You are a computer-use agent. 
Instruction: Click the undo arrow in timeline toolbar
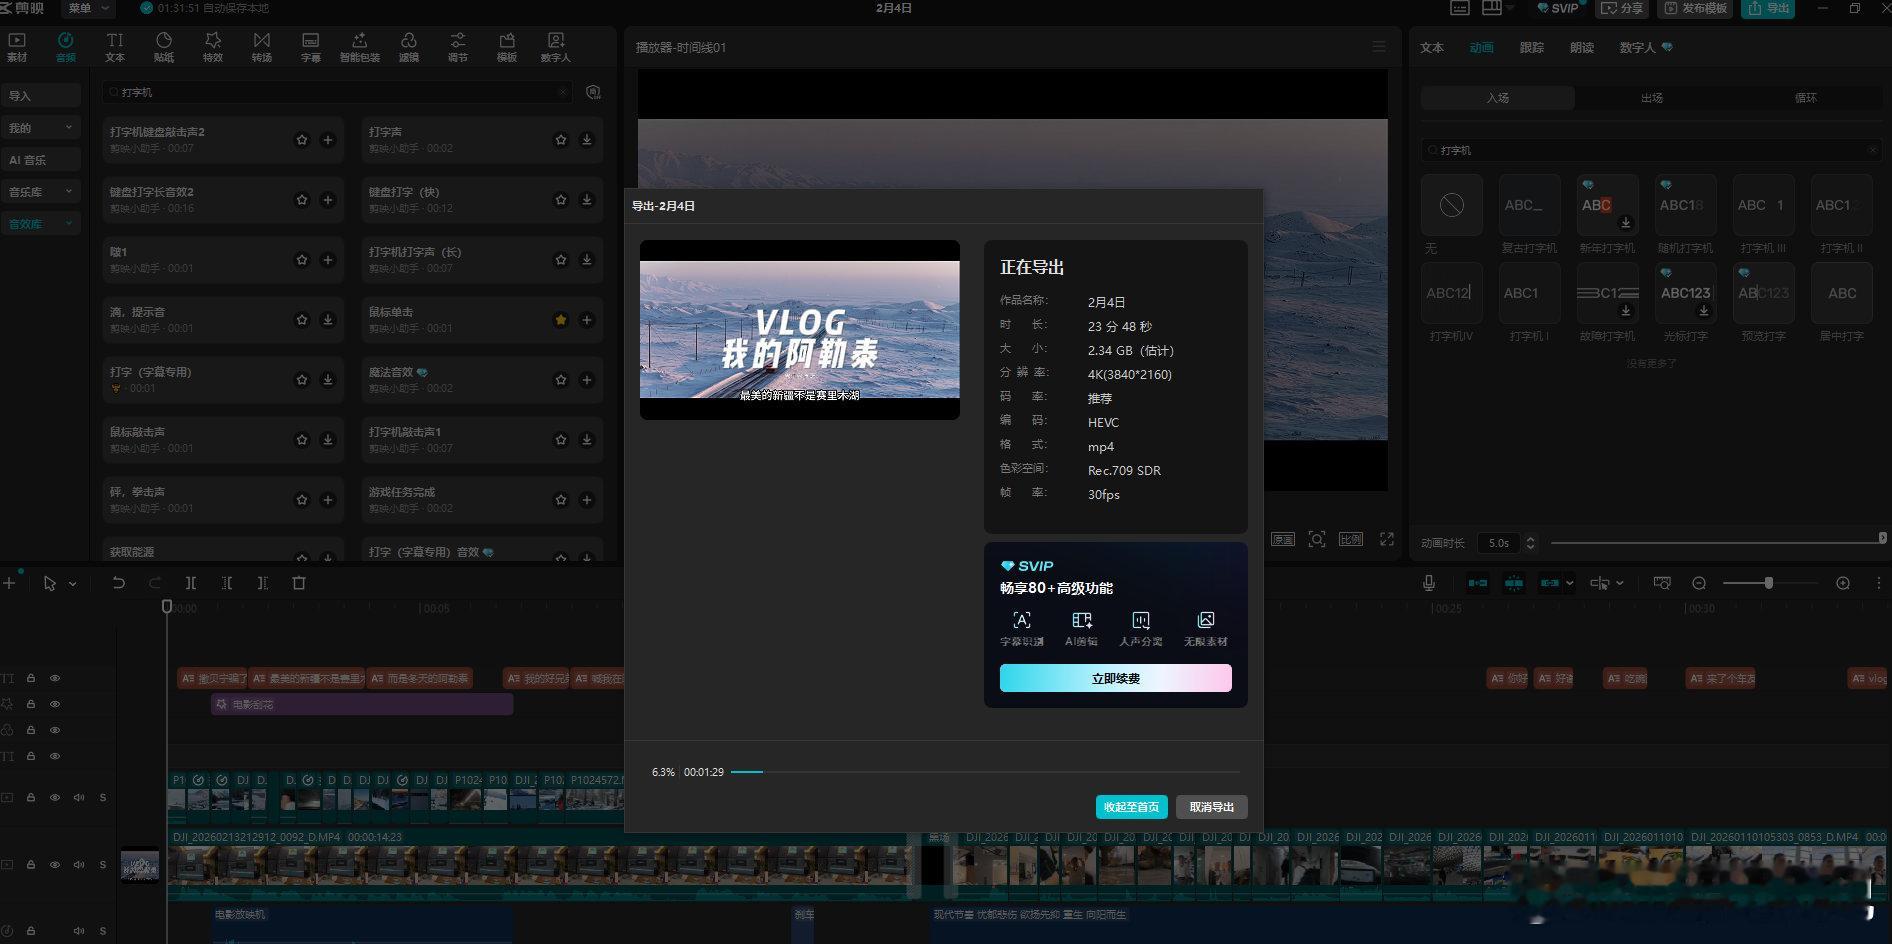coord(119,583)
